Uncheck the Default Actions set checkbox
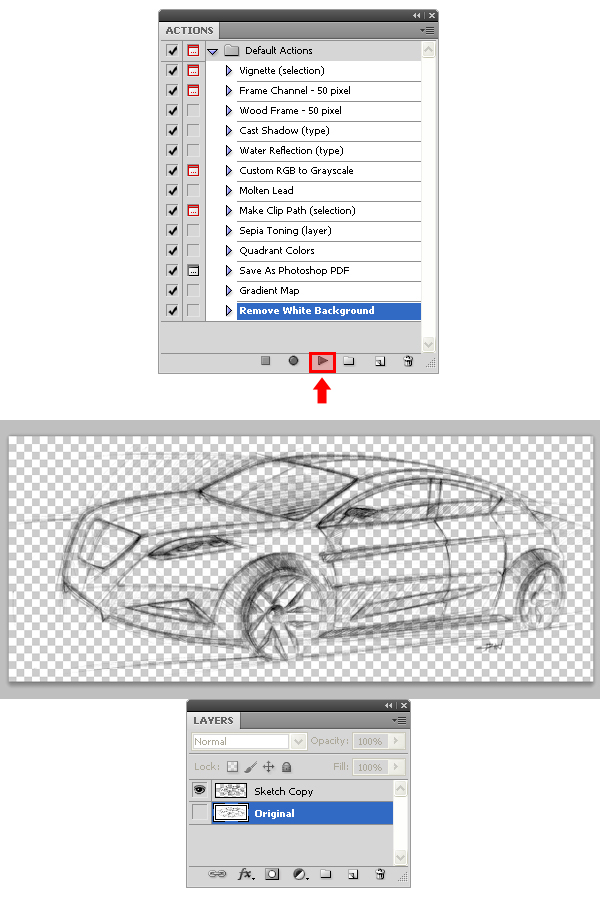This screenshot has height=898, width=600. coord(172,50)
